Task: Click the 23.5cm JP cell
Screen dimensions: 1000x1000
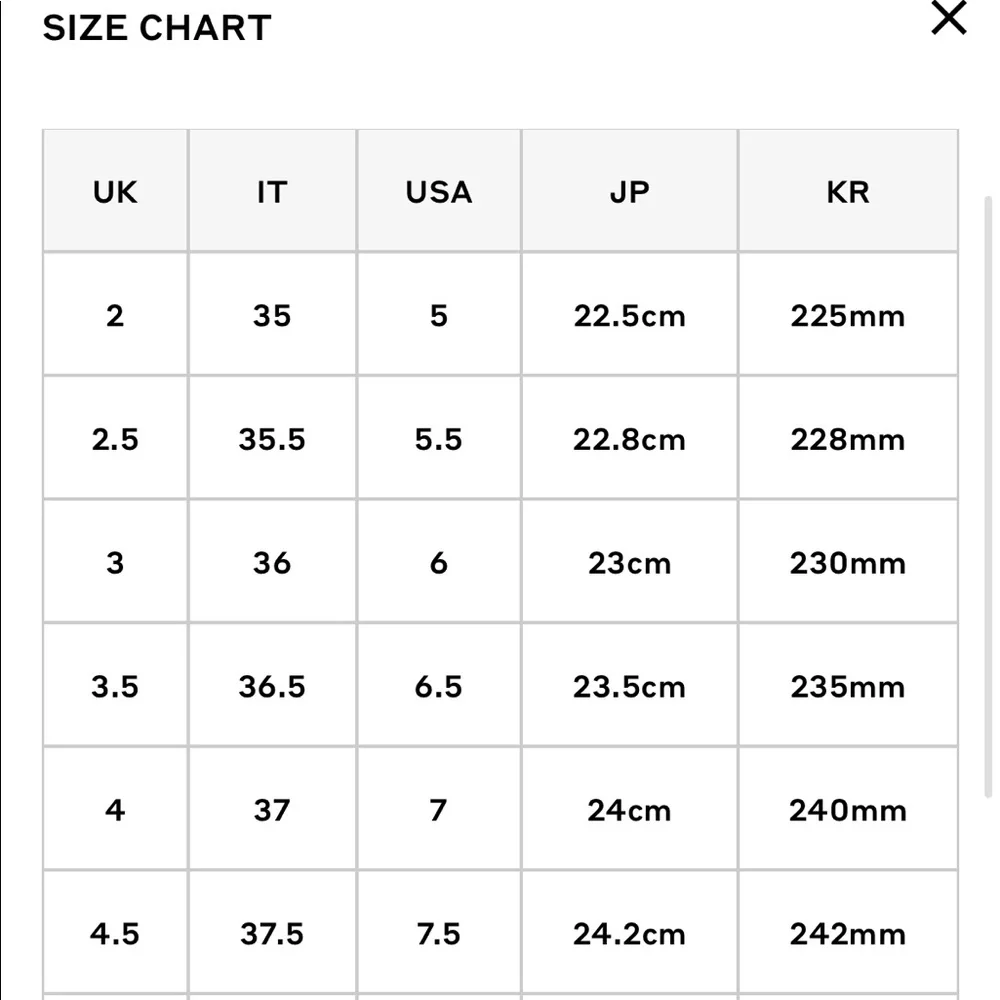Action: tap(629, 687)
